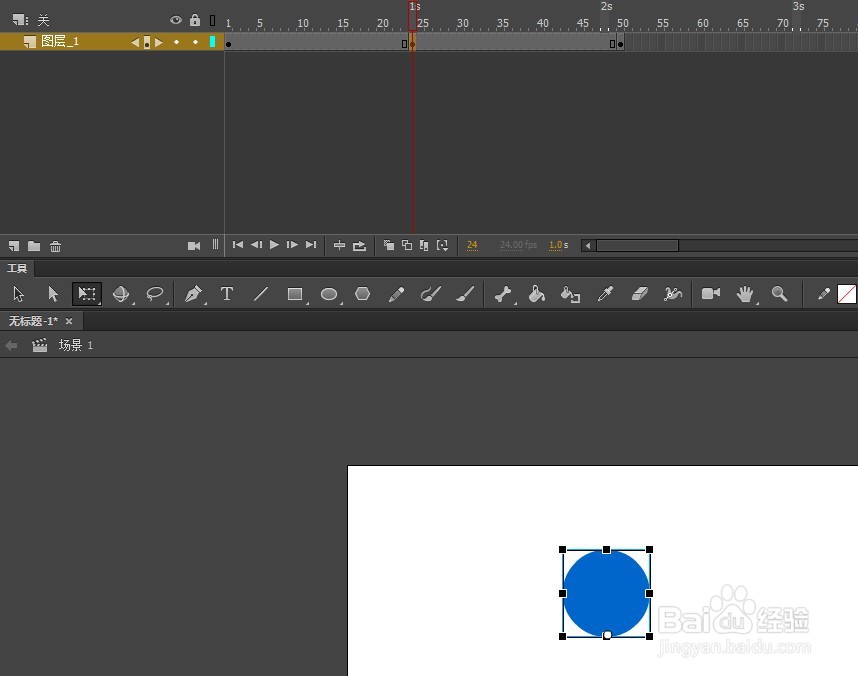Select the Zoom tool
Screen dimensions: 858x676
(781, 294)
